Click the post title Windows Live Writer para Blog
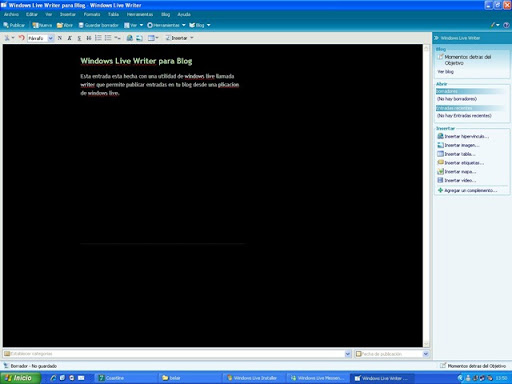Image resolution: width=512 pixels, height=384 pixels. (x=136, y=61)
